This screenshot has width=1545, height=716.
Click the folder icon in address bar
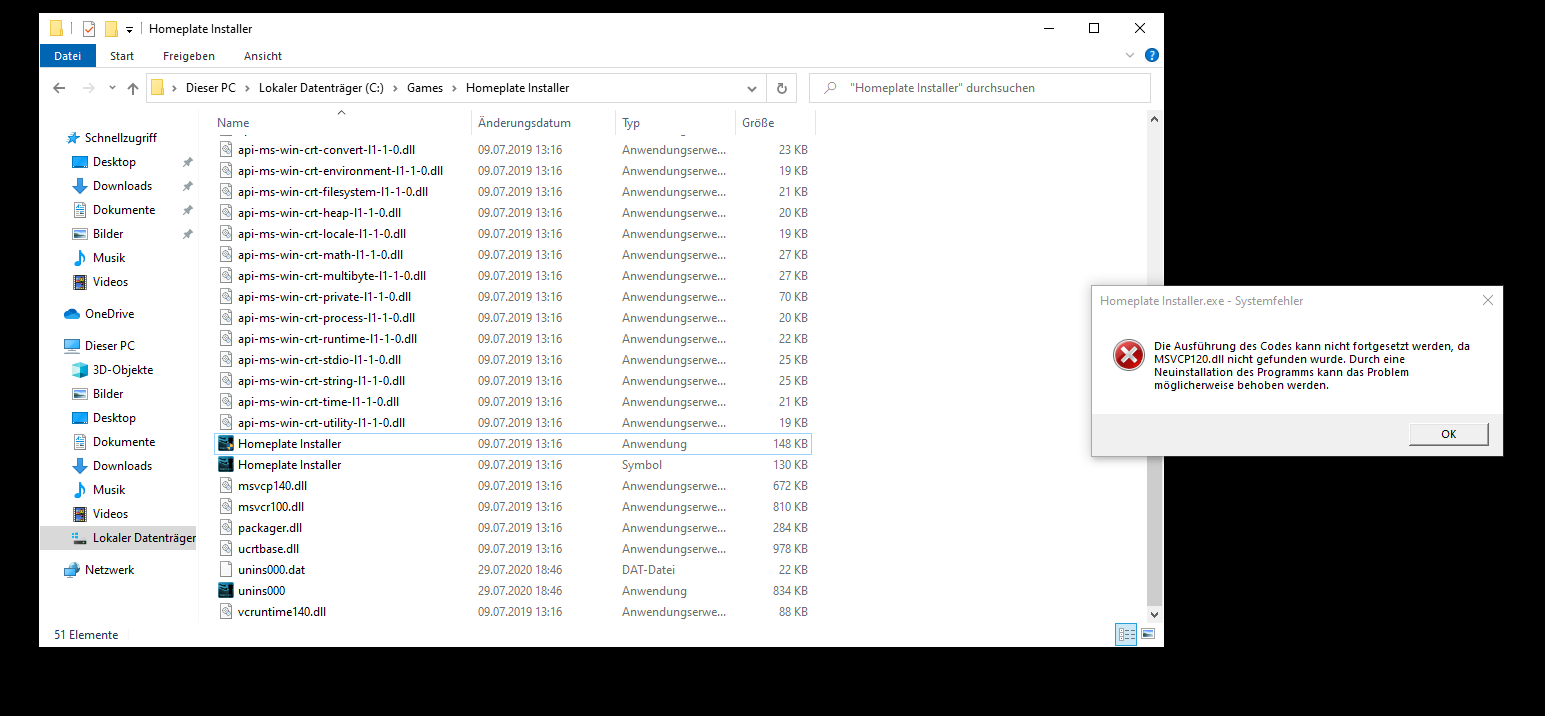point(158,88)
